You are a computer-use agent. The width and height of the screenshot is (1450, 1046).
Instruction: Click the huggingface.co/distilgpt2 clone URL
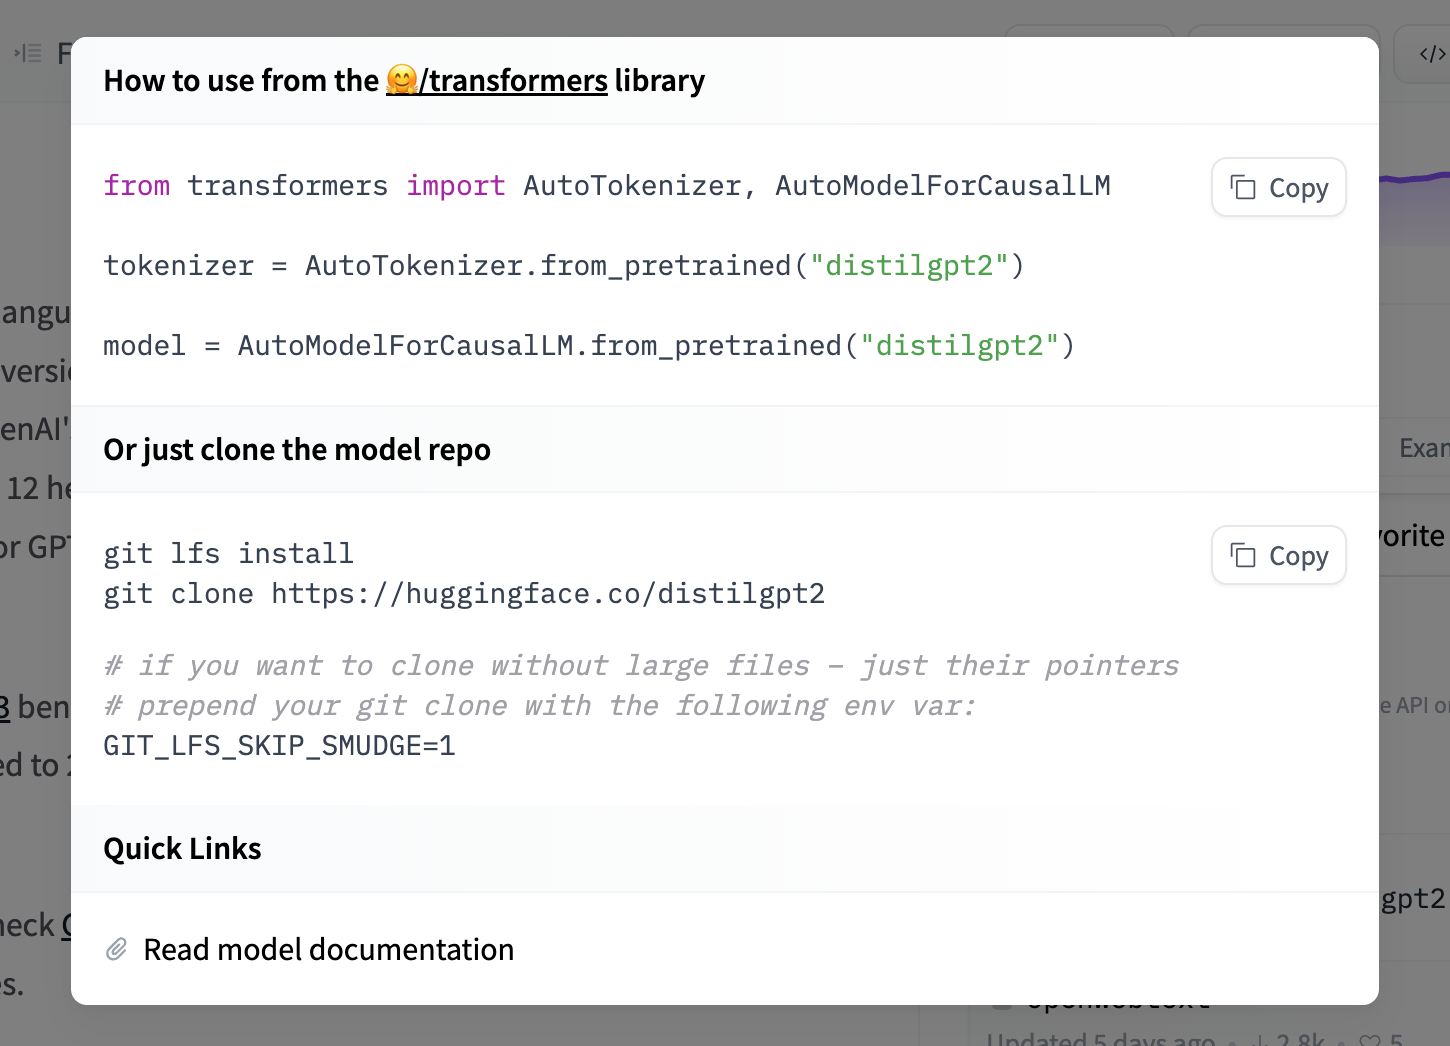click(548, 594)
